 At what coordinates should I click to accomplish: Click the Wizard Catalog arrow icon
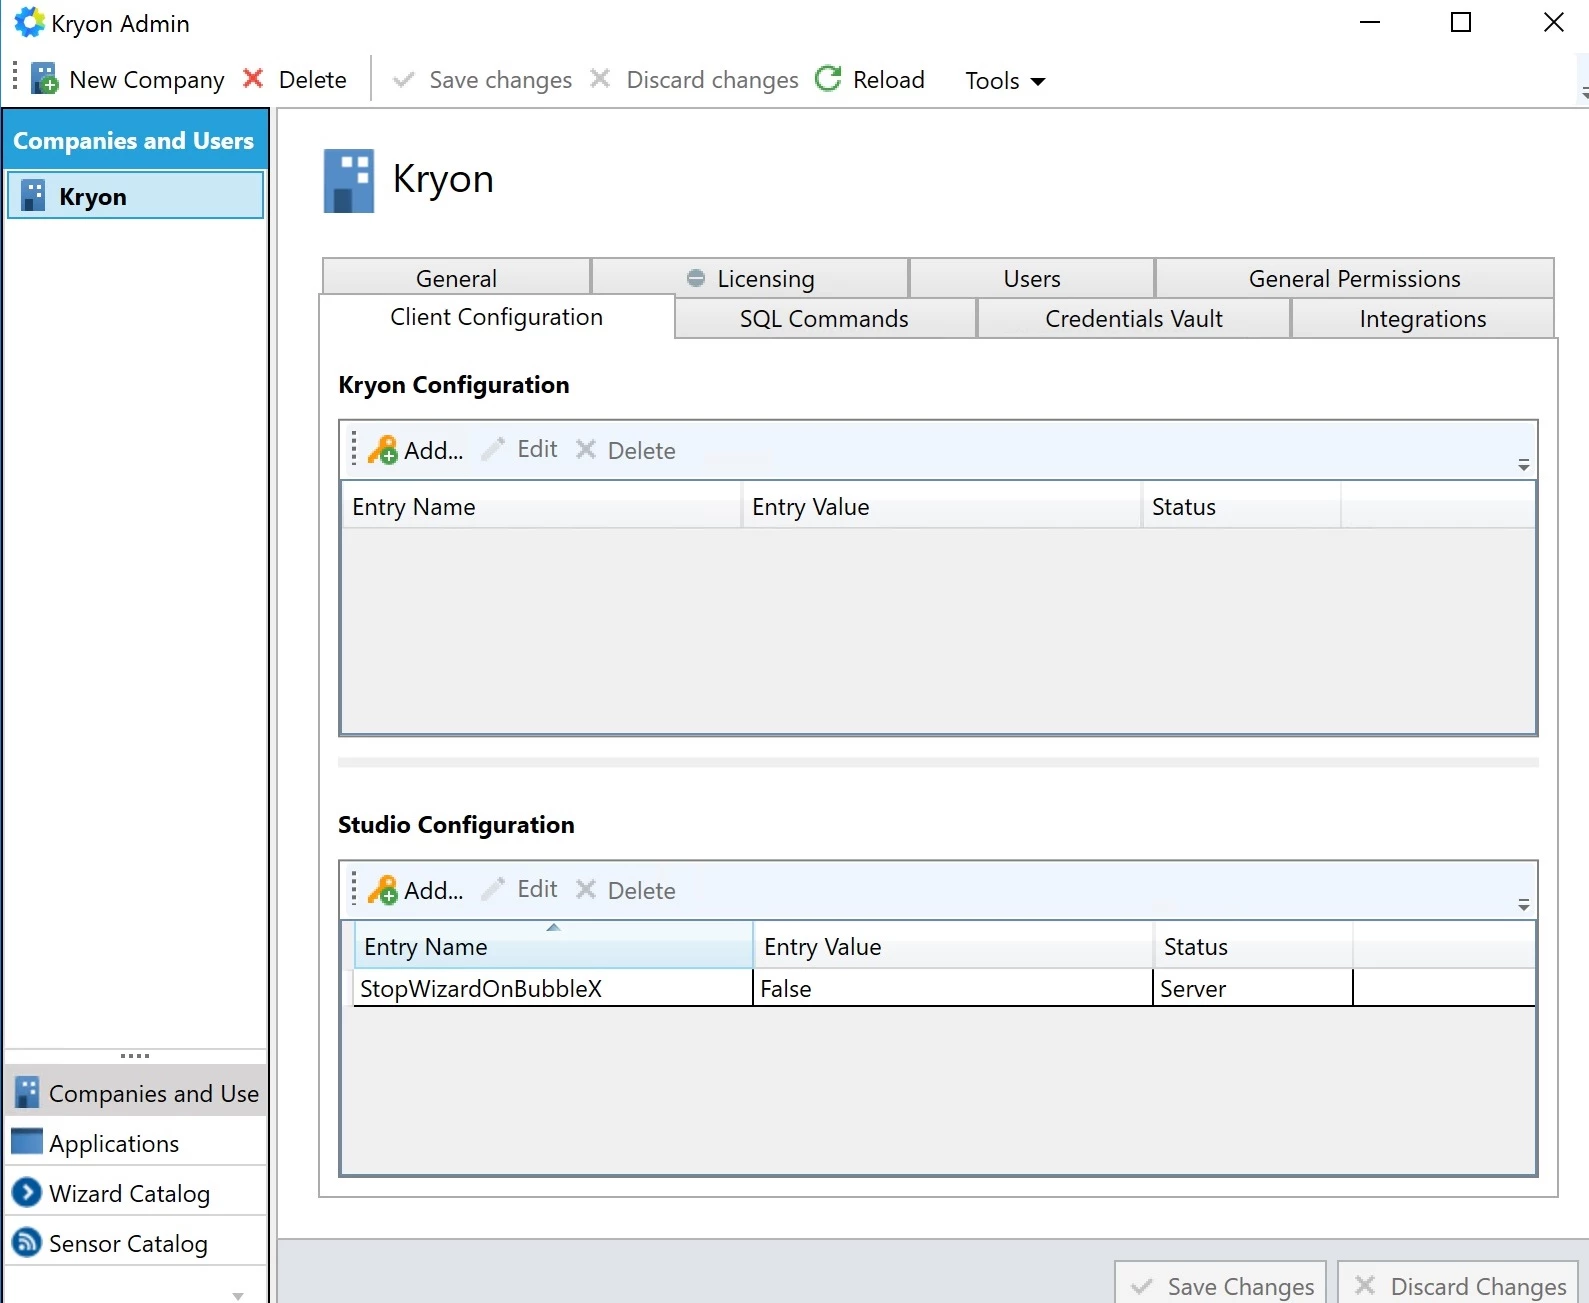click(27, 1192)
